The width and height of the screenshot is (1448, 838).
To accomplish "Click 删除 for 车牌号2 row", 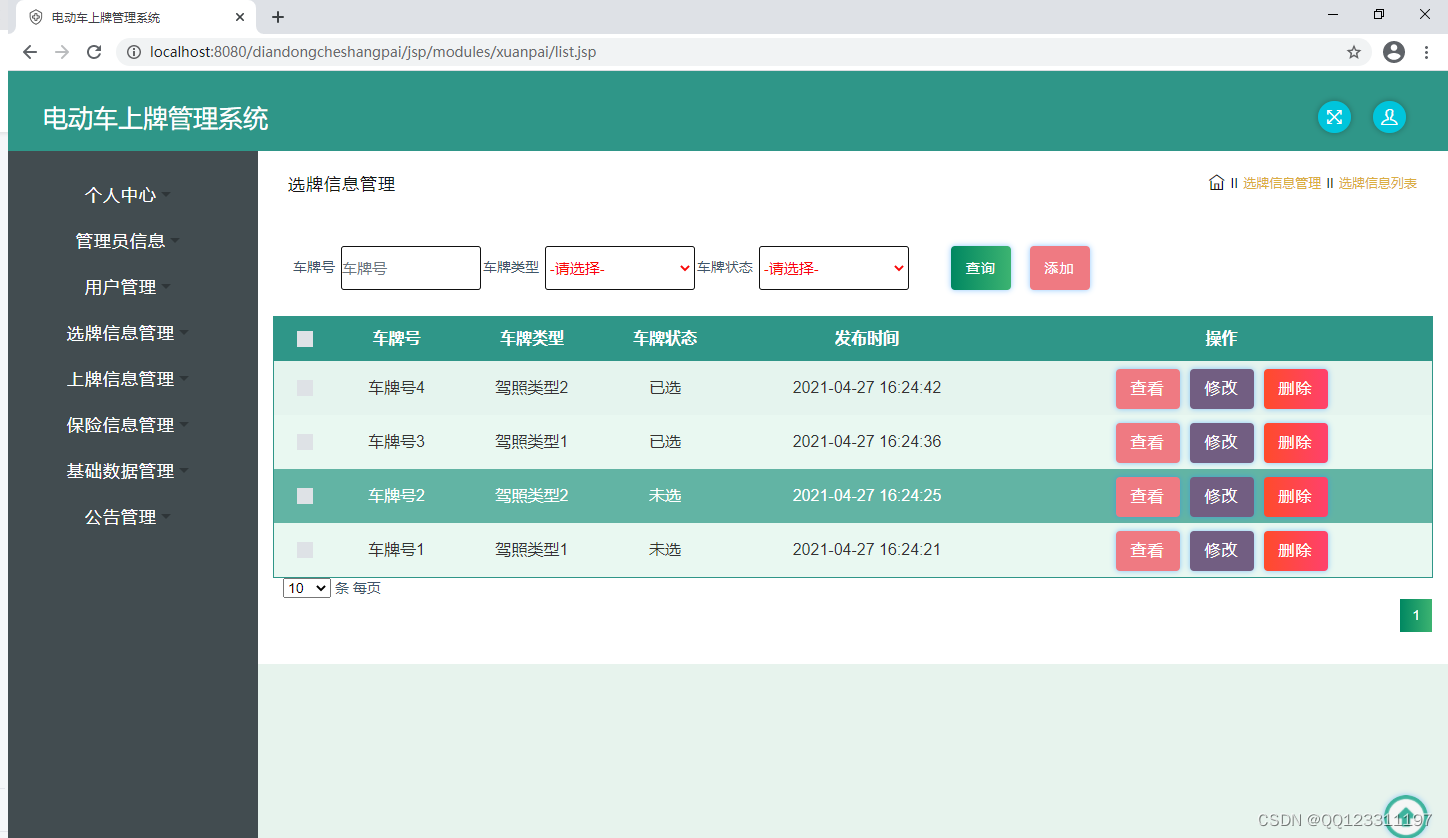I will click(1296, 497).
